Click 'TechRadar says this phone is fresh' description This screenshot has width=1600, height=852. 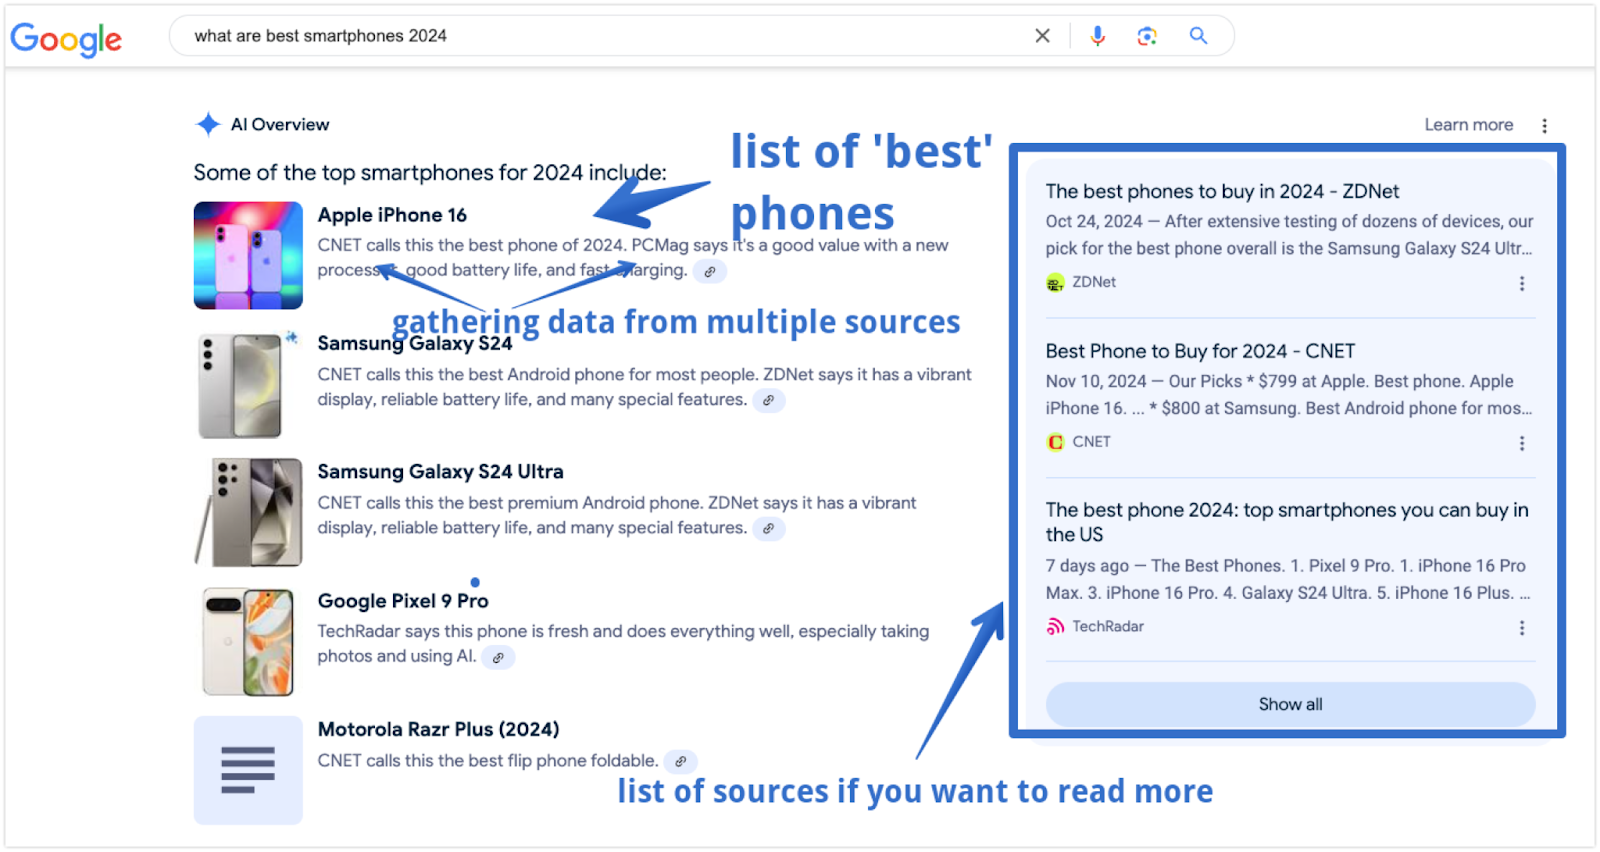point(623,644)
